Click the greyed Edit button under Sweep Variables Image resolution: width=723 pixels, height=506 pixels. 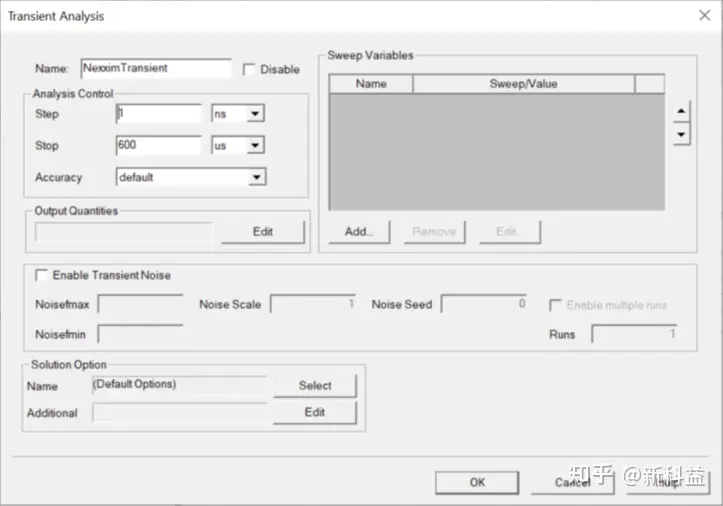510,232
